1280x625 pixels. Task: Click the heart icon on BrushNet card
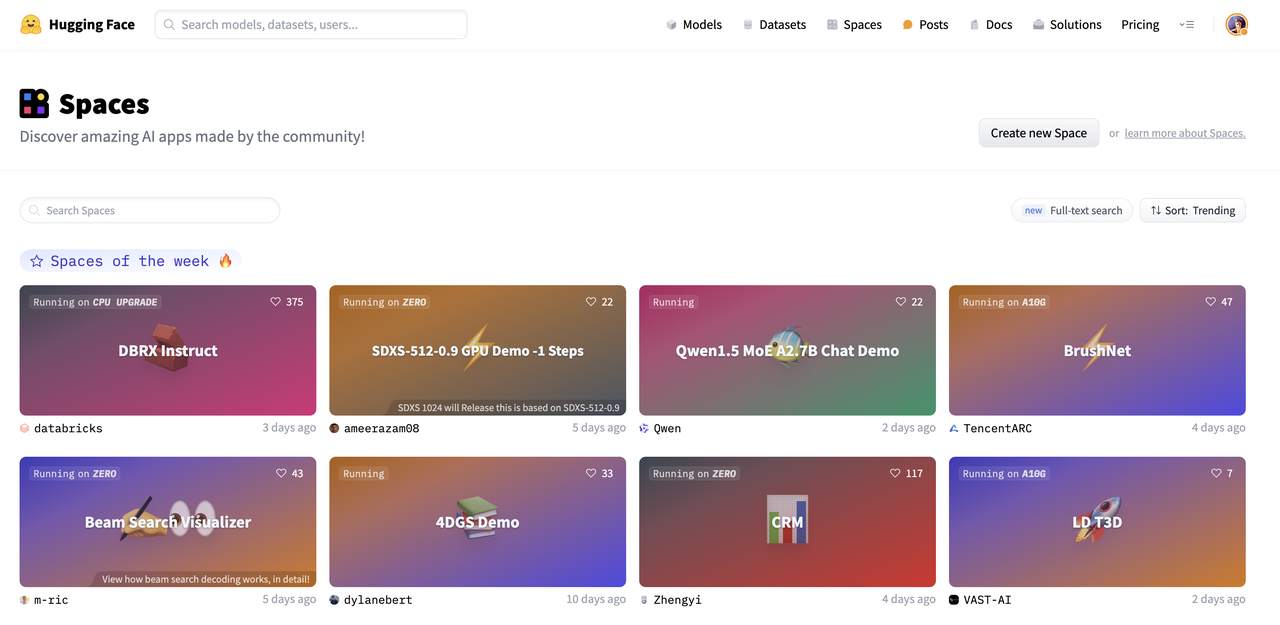[x=1211, y=302]
